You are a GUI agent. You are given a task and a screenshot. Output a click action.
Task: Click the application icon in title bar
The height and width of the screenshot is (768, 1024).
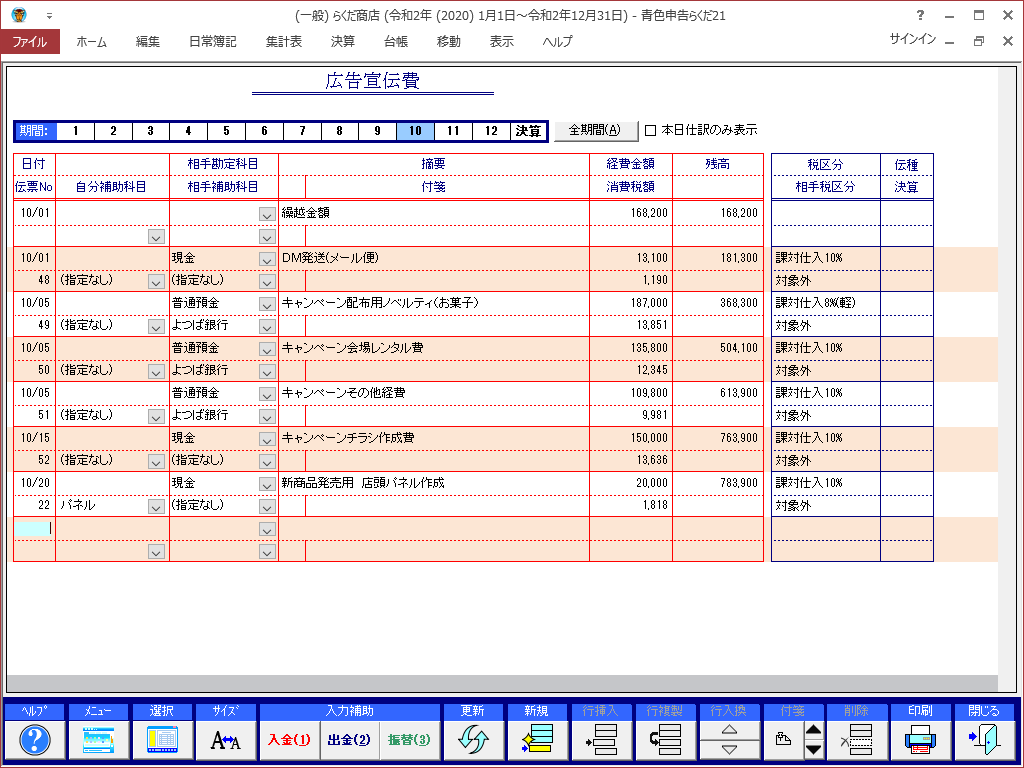(x=19, y=14)
